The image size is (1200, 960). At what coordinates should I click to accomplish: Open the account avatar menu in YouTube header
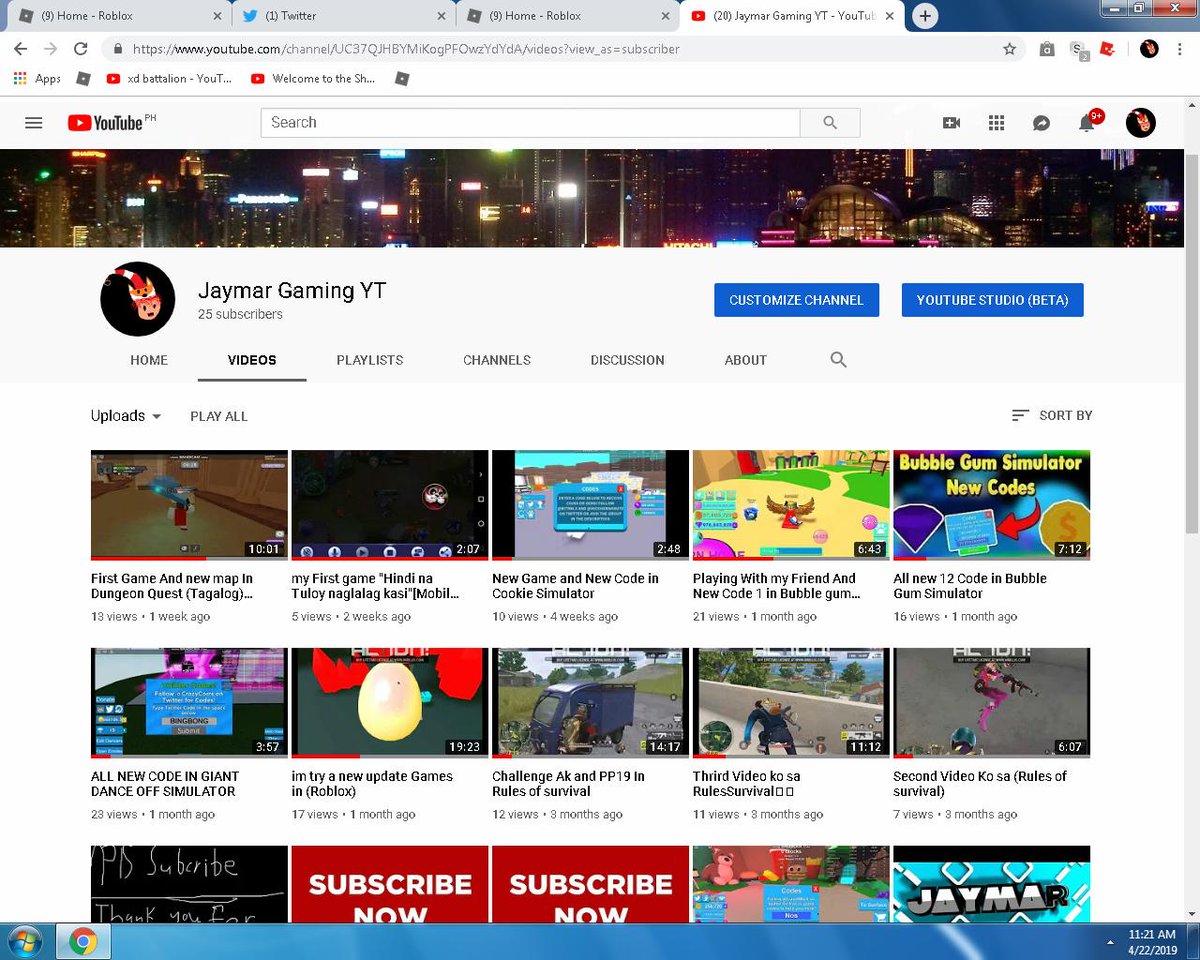(1140, 123)
